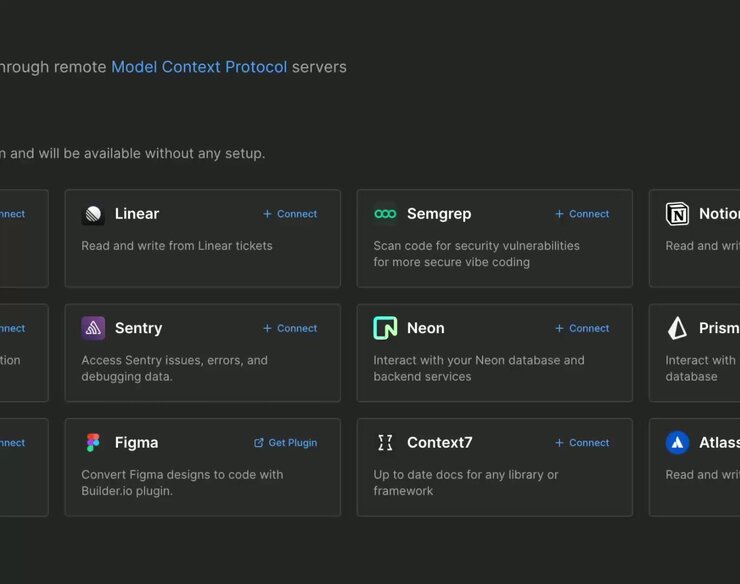Click the Prisma logo icon
The image size is (740, 584).
tap(677, 328)
